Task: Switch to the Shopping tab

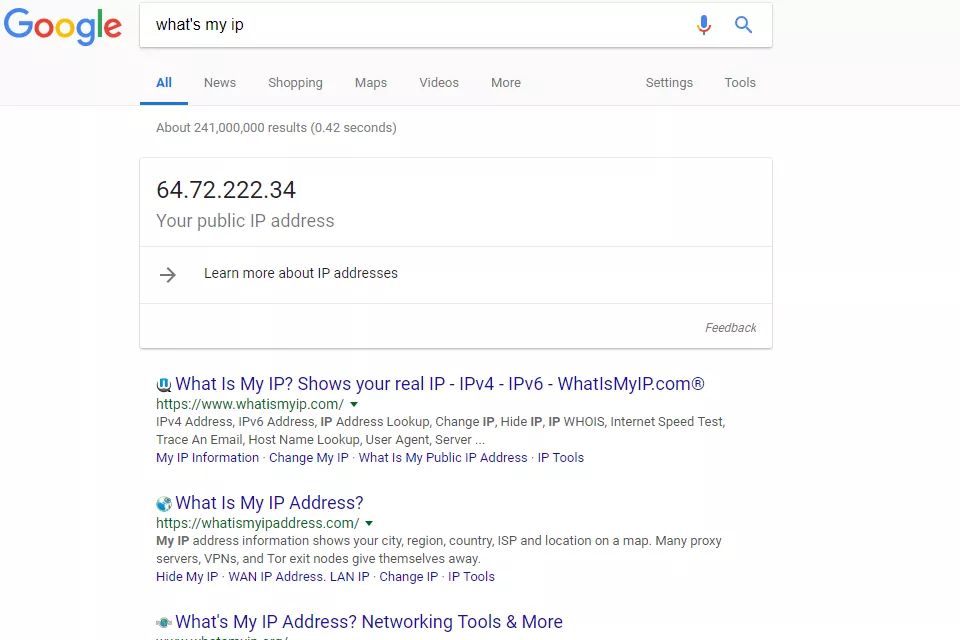Action: point(295,83)
